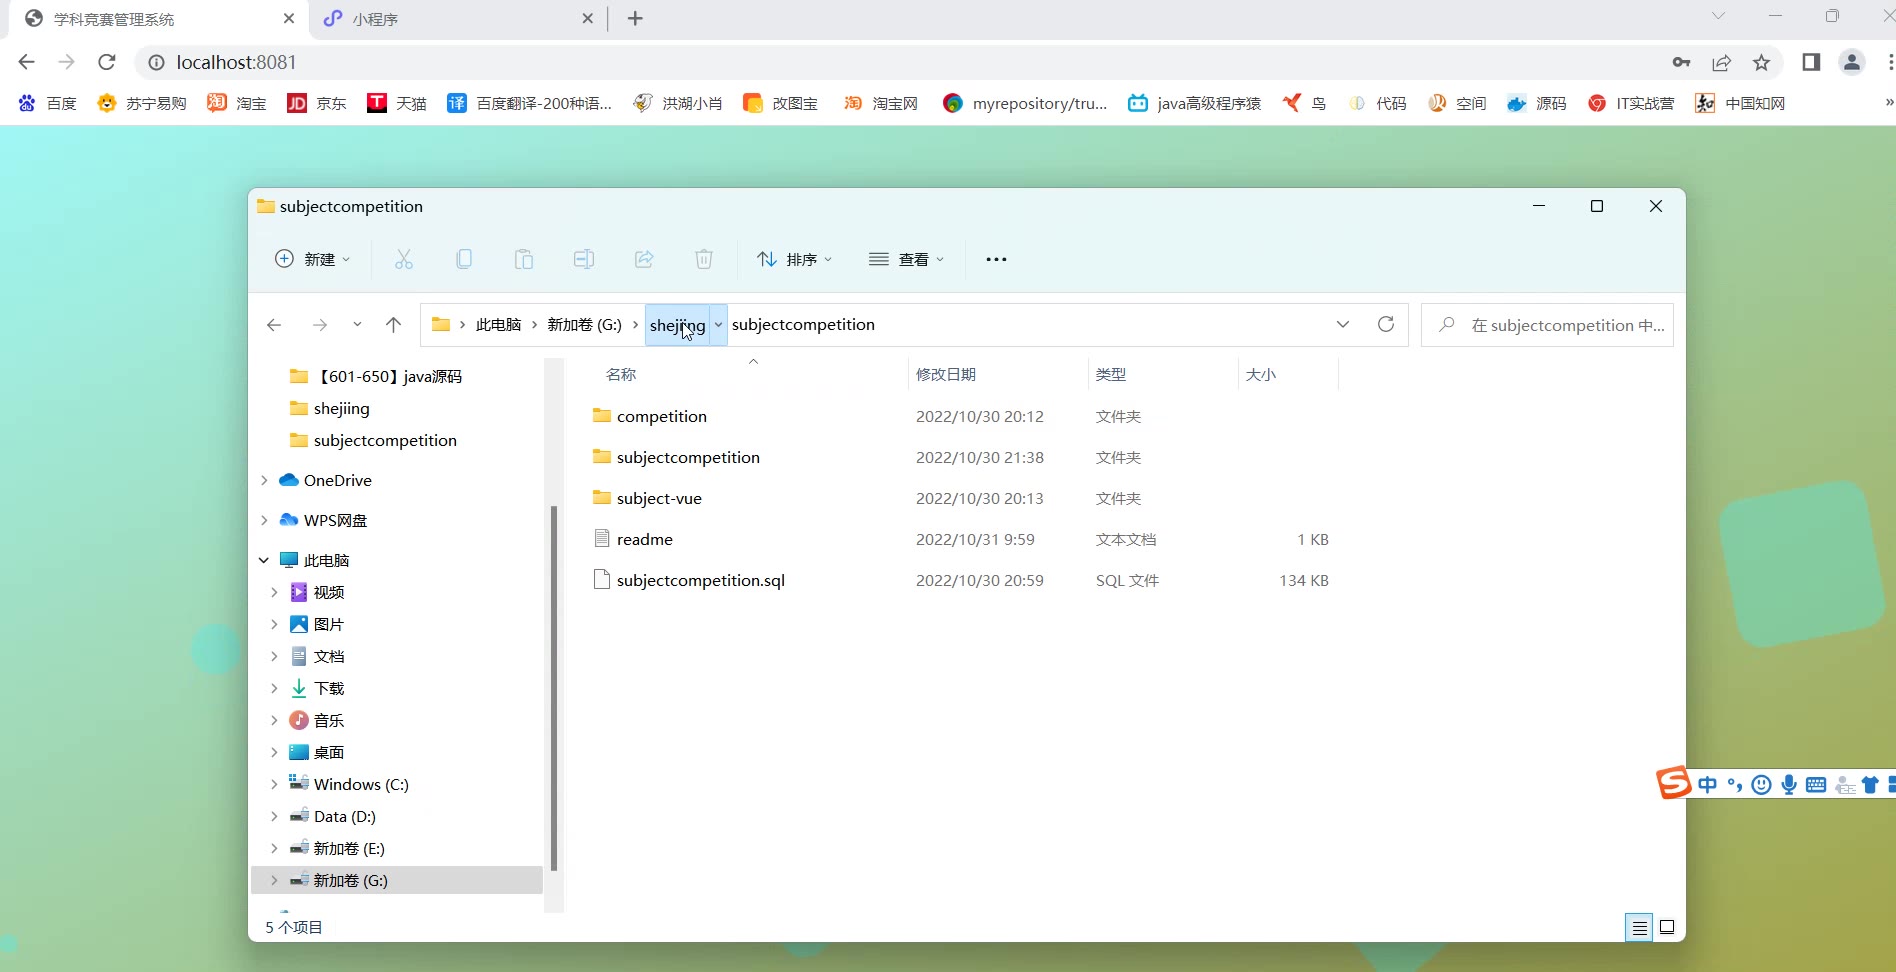Go forward in File Explorer navigation
The height and width of the screenshot is (972, 1896).
[x=320, y=325]
